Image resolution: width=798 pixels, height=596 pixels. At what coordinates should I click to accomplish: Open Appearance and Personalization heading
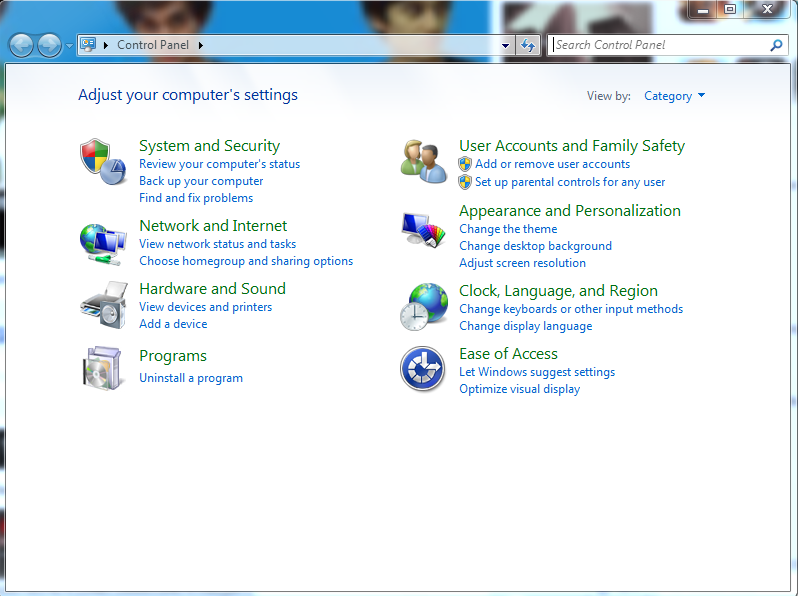click(569, 211)
